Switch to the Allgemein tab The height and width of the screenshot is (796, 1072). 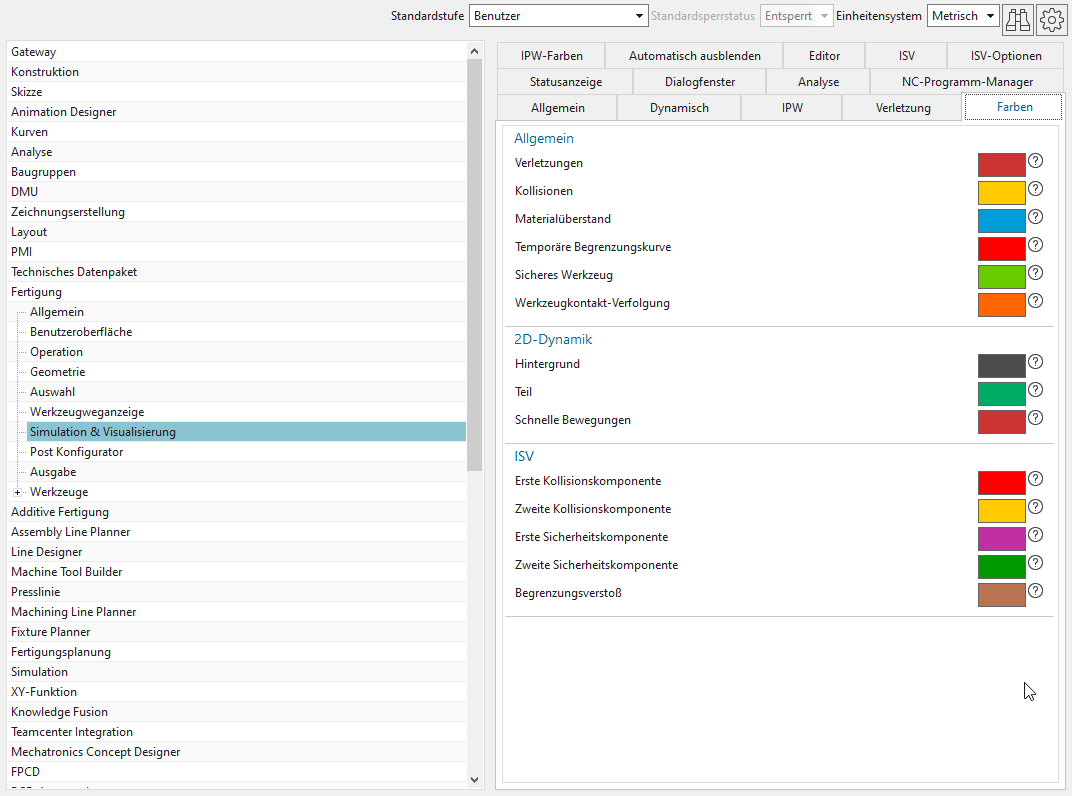(x=558, y=108)
